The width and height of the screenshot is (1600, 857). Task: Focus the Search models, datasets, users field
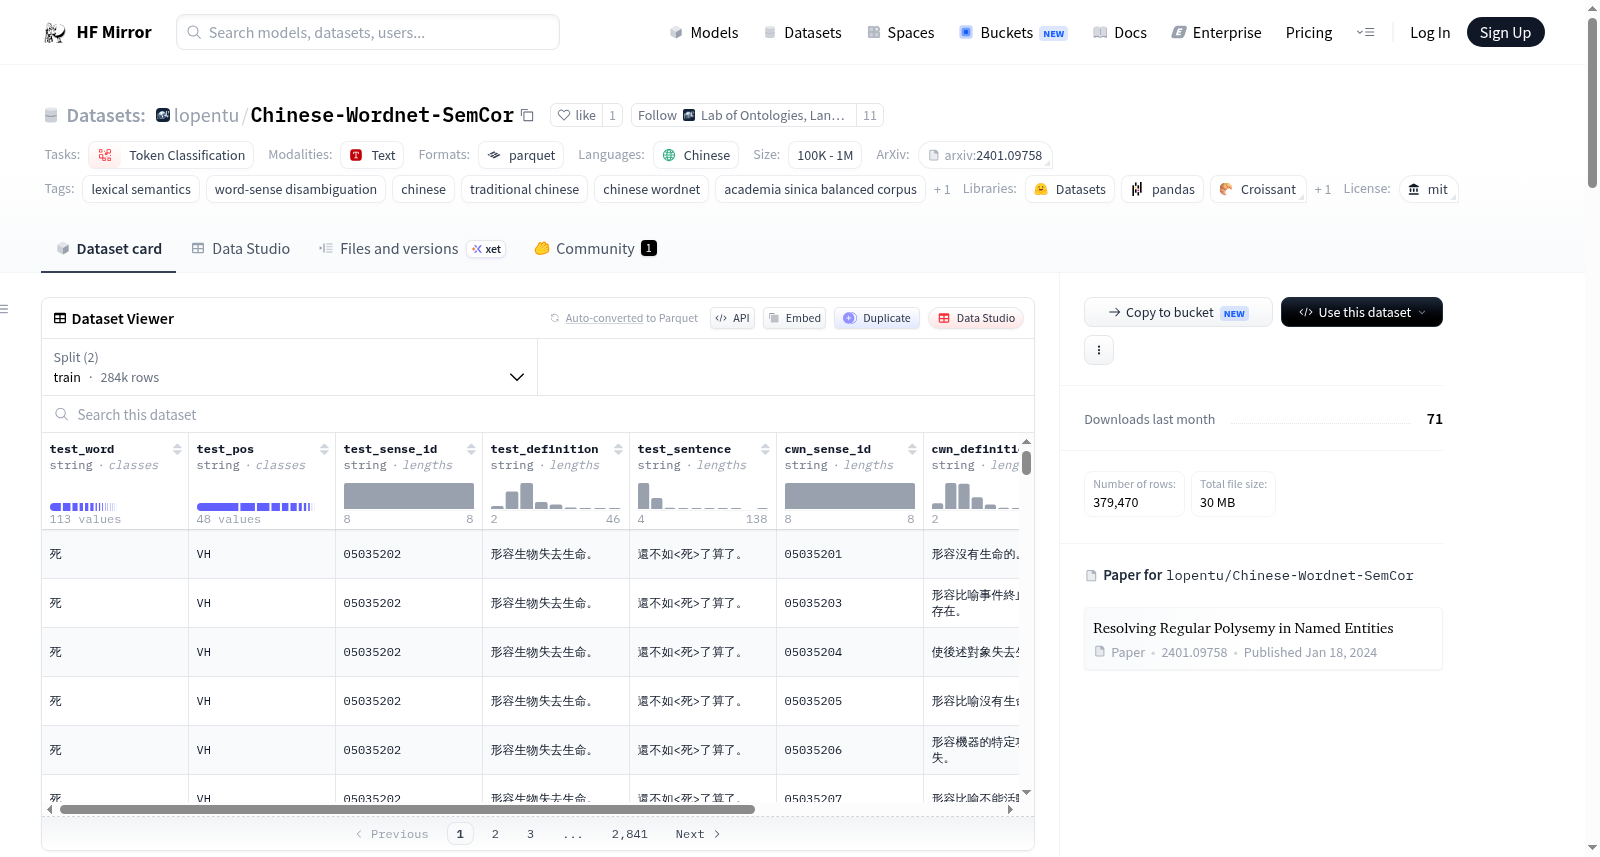click(368, 32)
